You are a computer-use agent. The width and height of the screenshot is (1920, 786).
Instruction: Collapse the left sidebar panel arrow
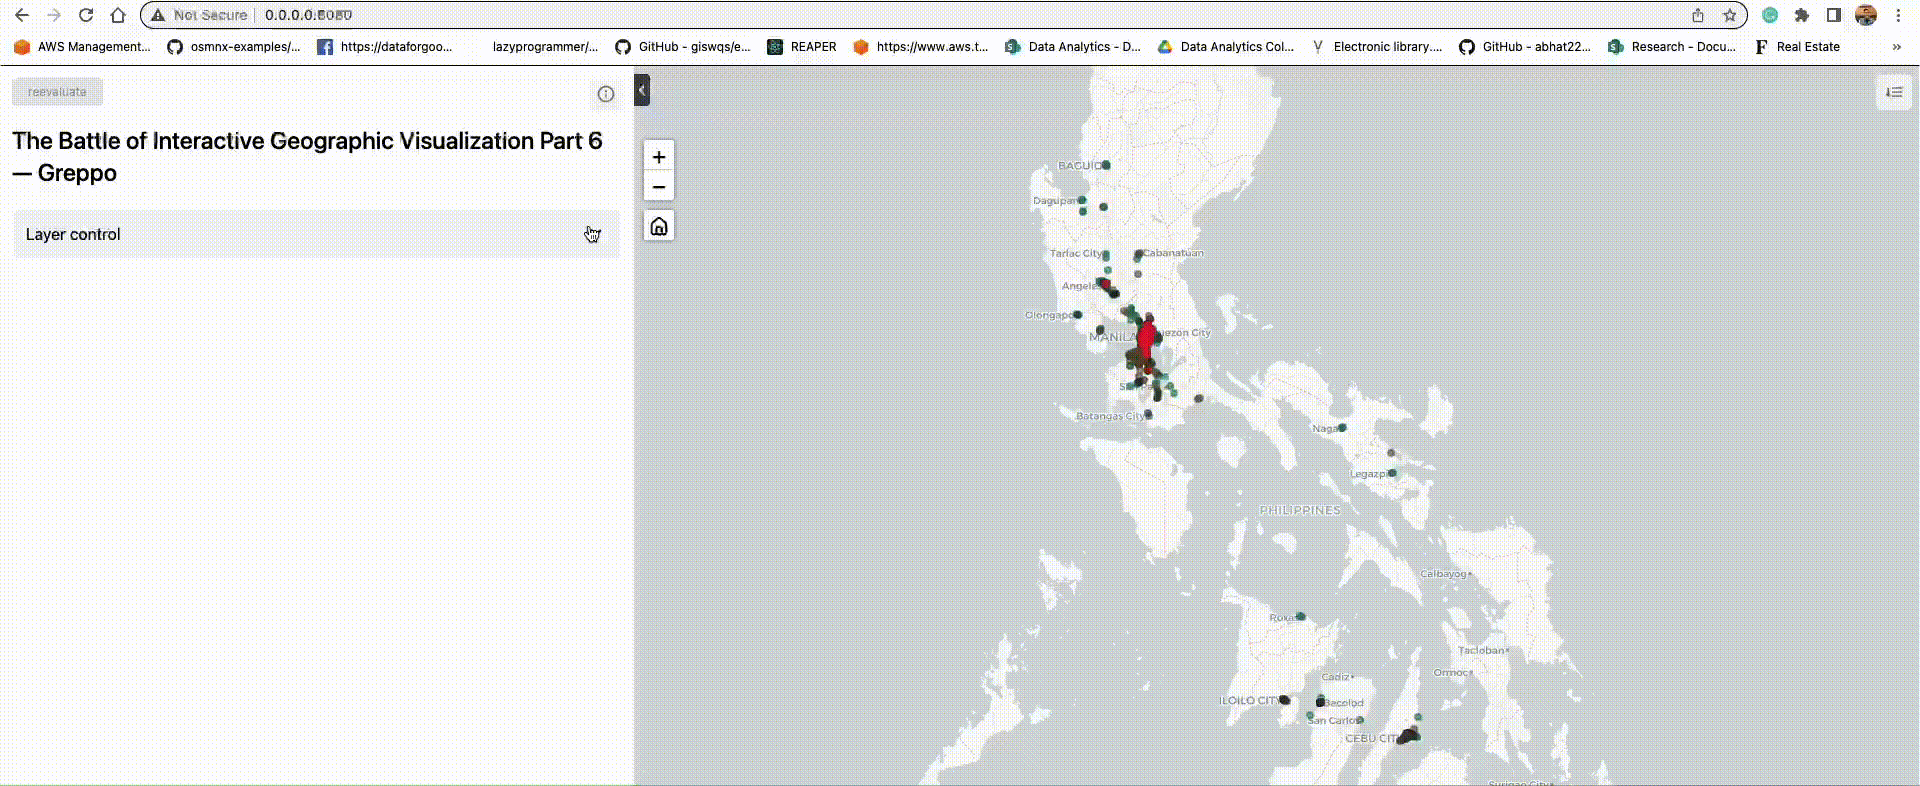(x=642, y=90)
